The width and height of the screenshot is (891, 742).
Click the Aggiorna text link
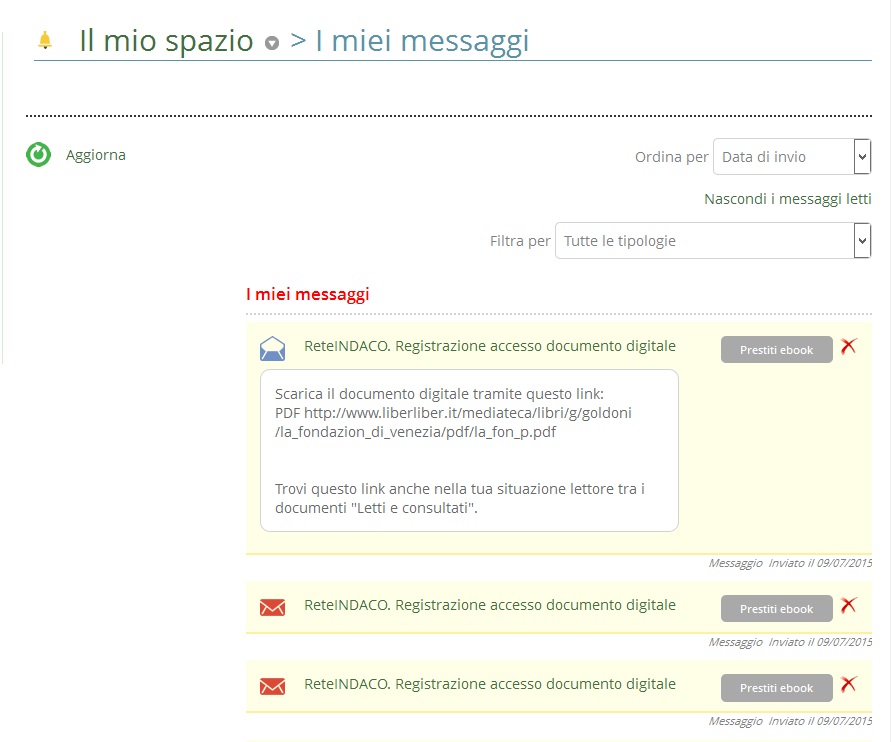[96, 155]
